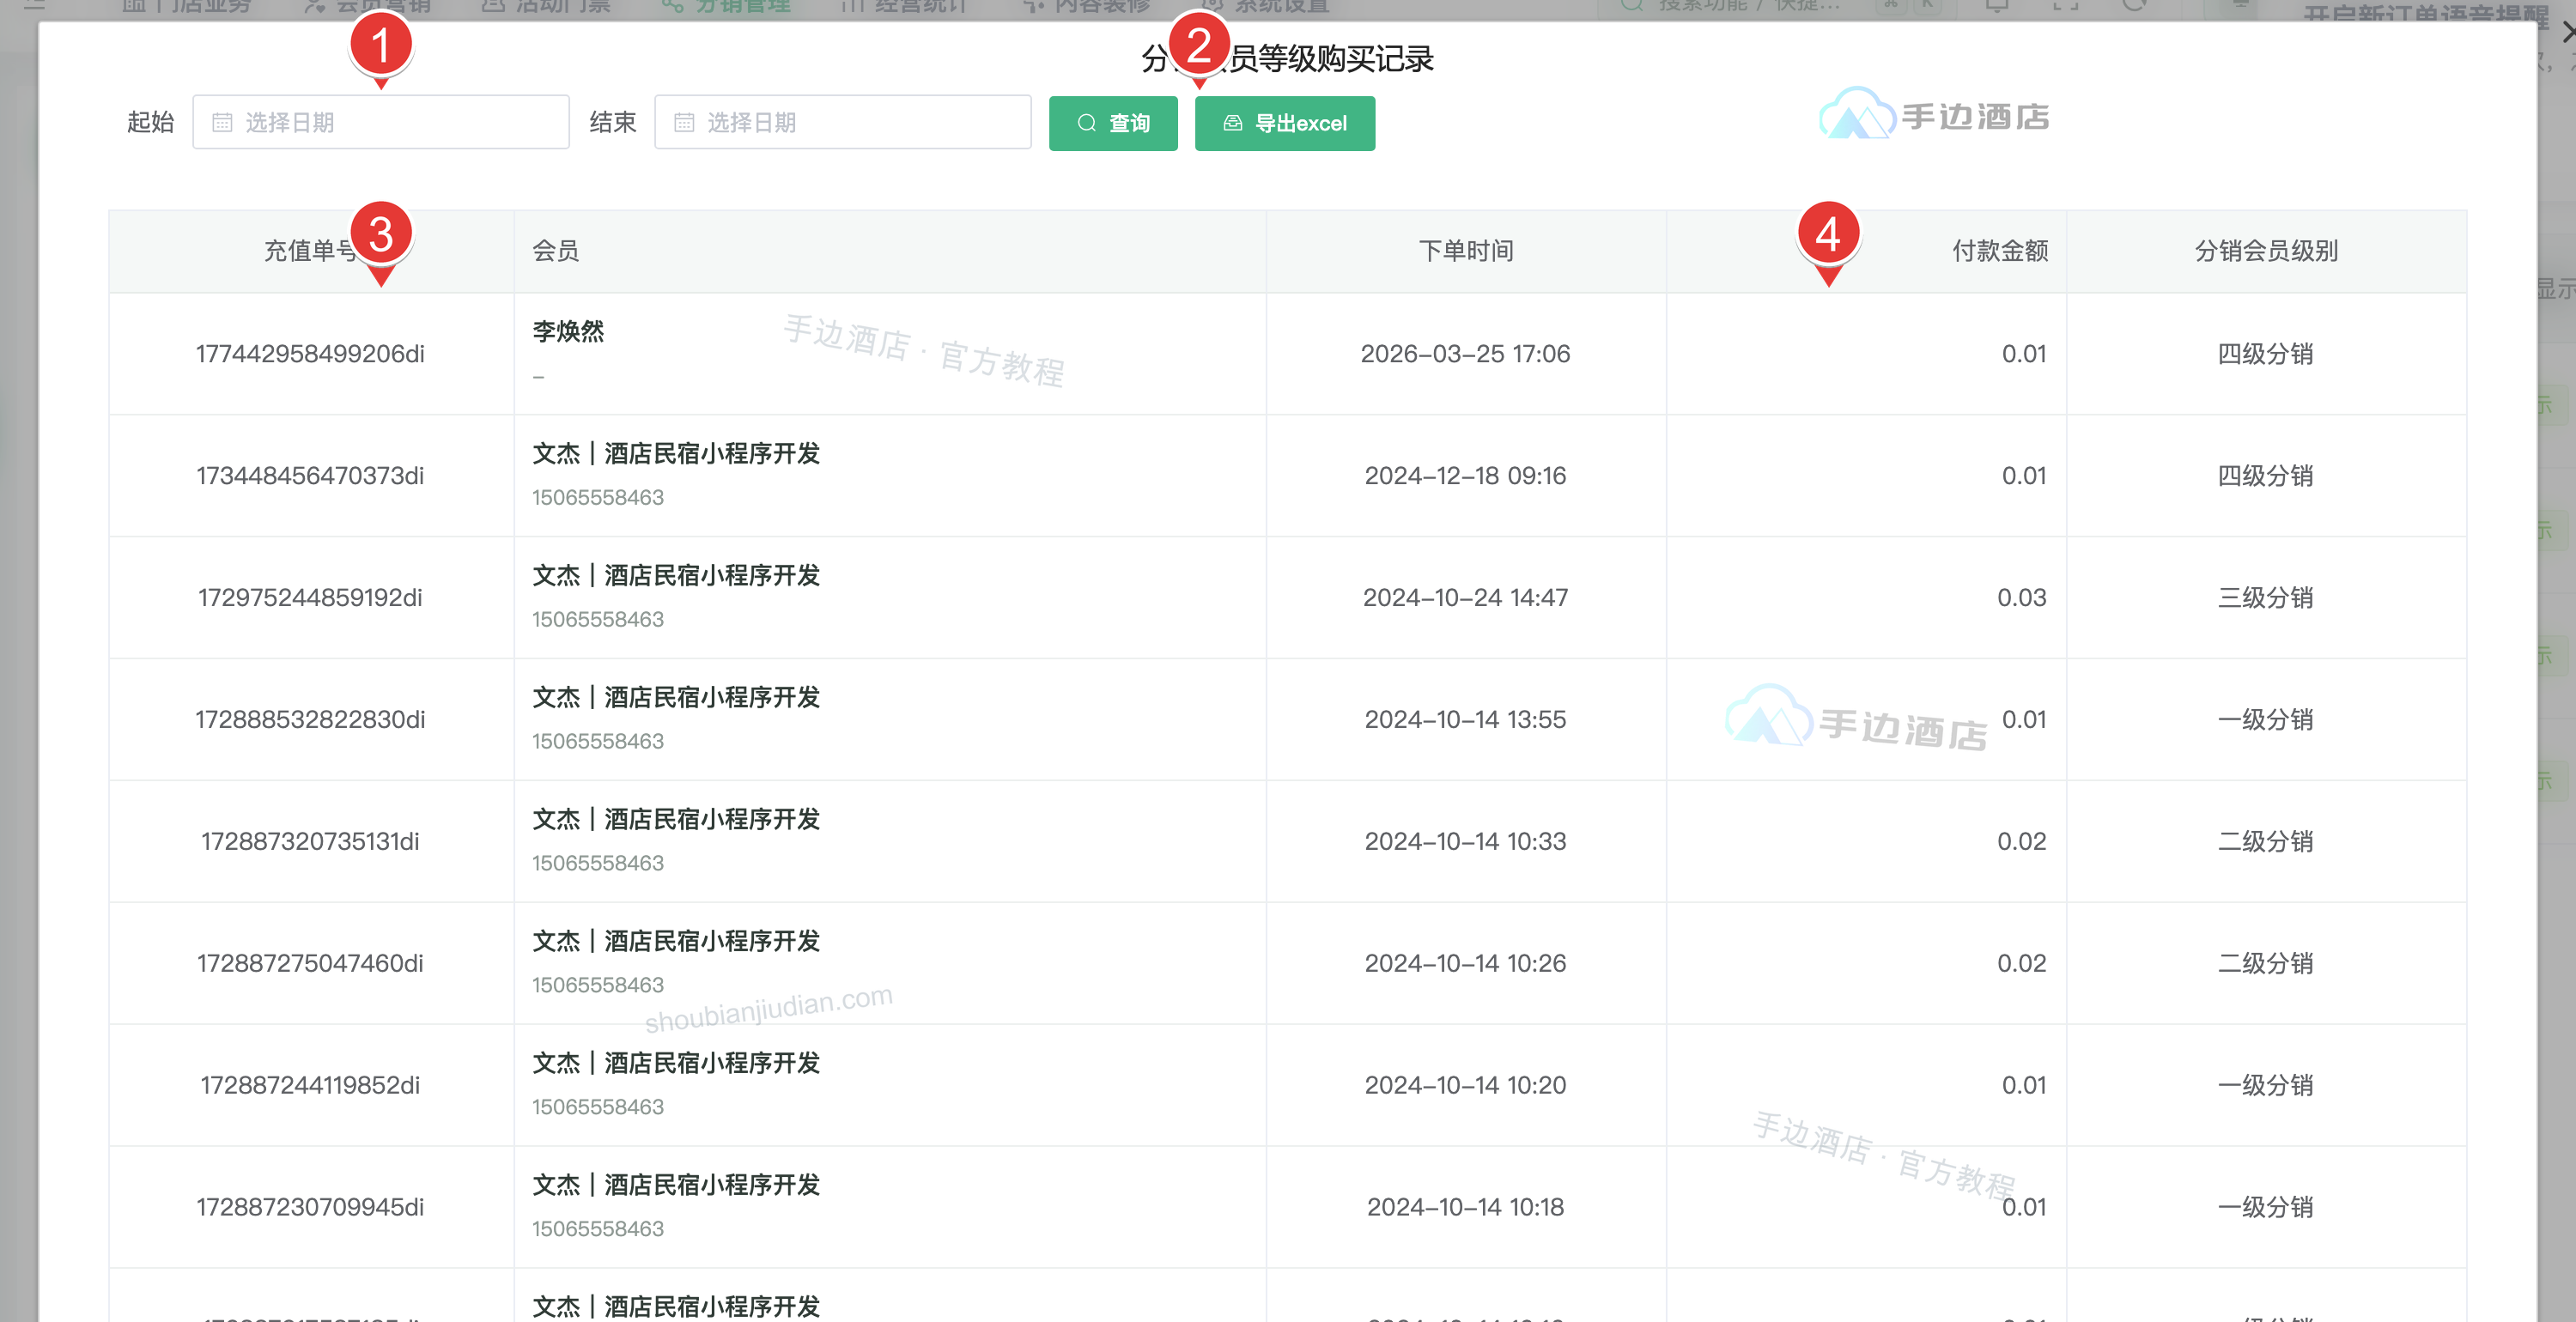
Task: Click the 0.01 amount in the 李焕然 row
Action: pos(2024,354)
